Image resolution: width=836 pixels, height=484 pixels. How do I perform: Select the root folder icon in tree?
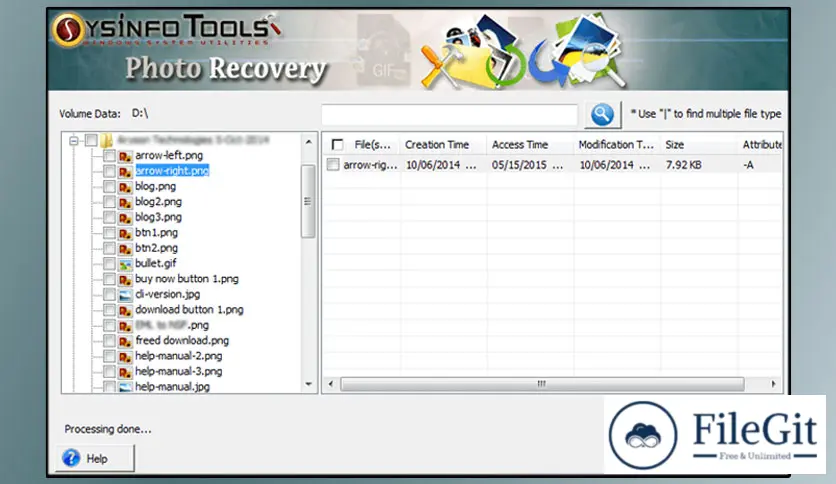(x=107, y=141)
